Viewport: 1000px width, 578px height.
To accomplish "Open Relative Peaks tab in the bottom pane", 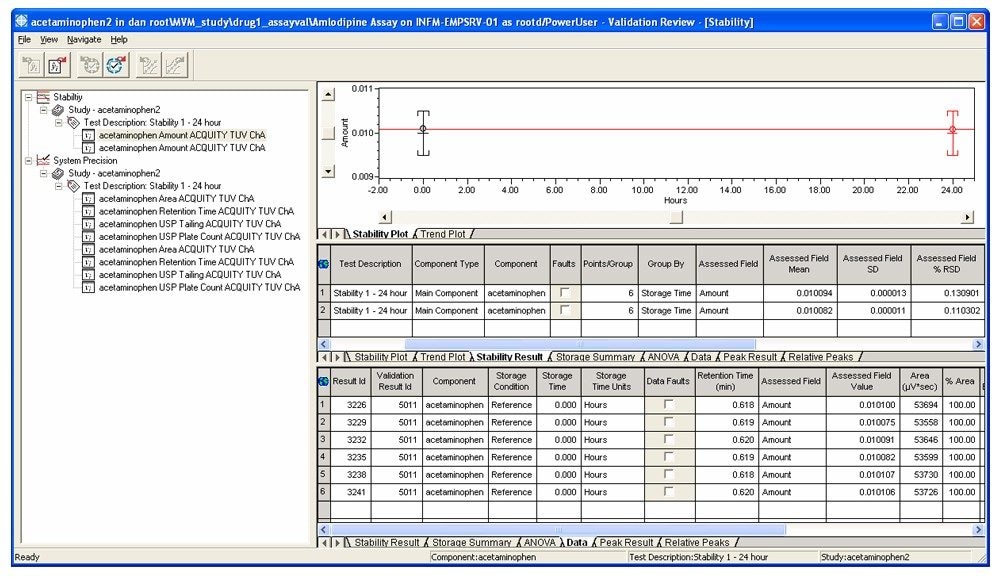I will coord(696,542).
